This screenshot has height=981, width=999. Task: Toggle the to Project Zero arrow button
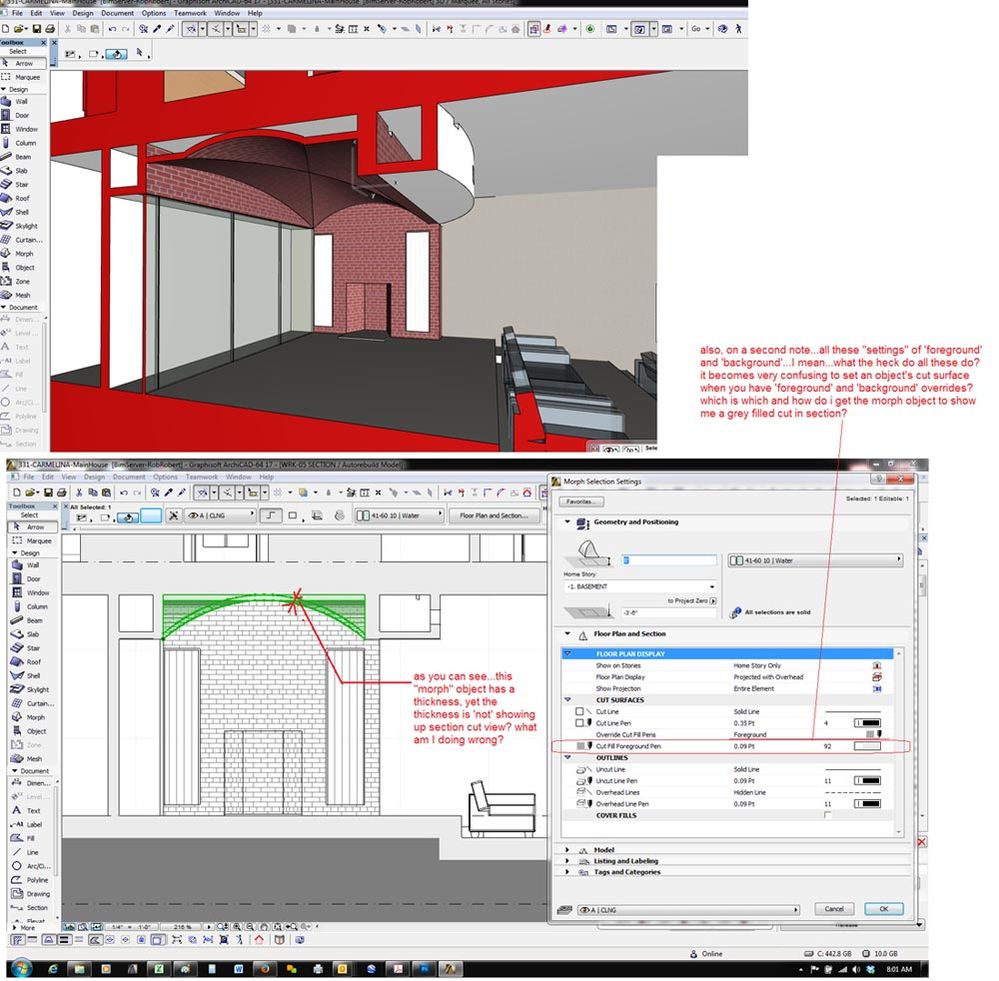pyautogui.click(x=713, y=601)
